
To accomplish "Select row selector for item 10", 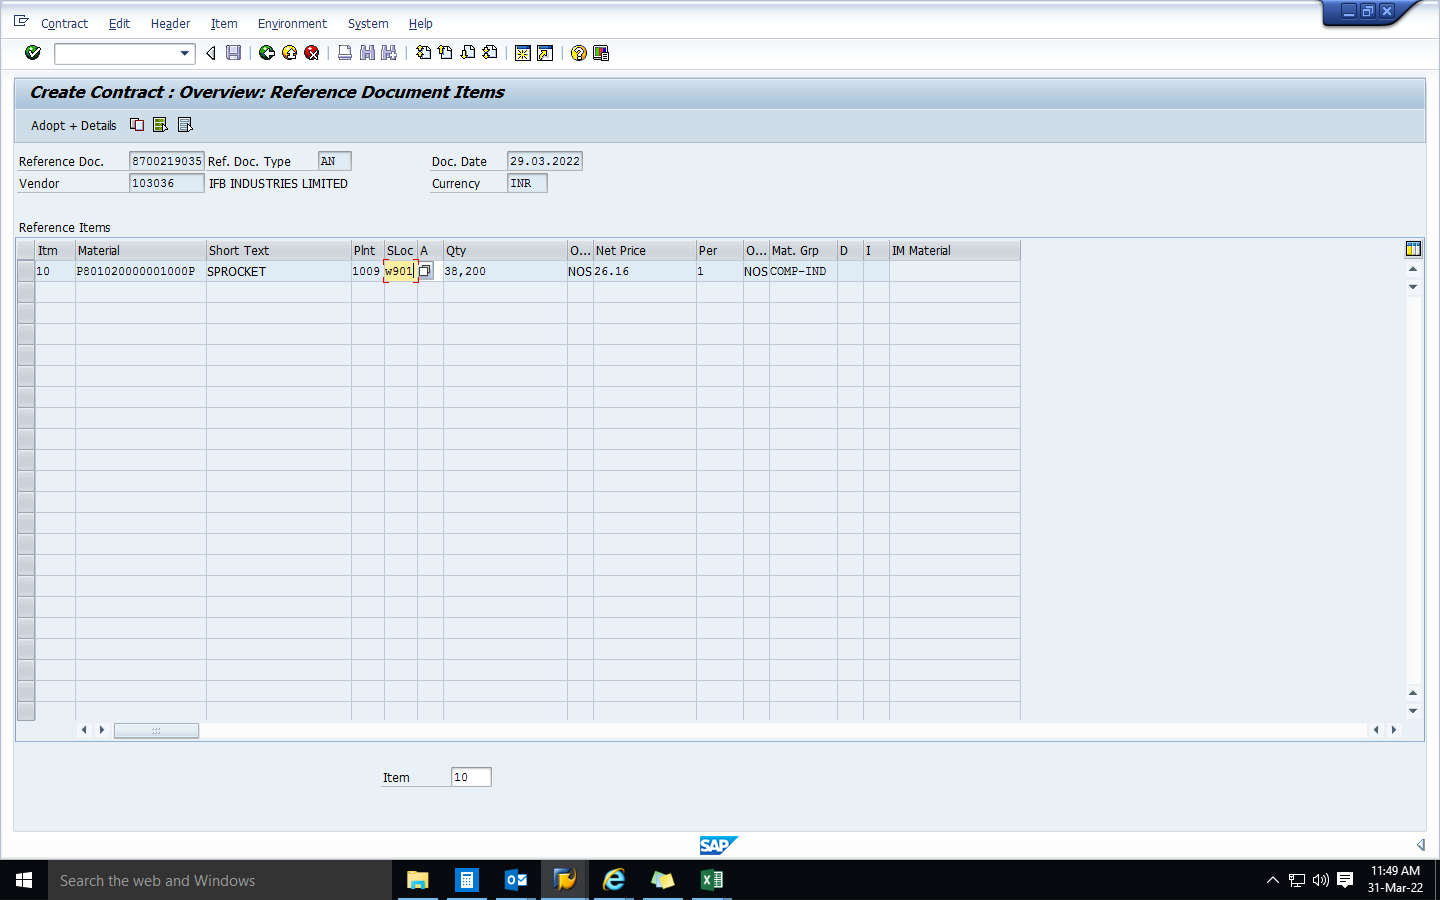I will click(26, 271).
